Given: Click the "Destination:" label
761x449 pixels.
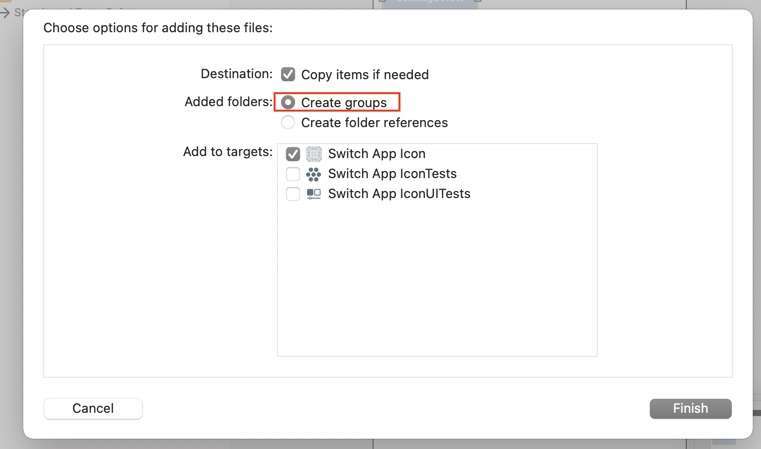Looking at the screenshot, I should pyautogui.click(x=236, y=74).
